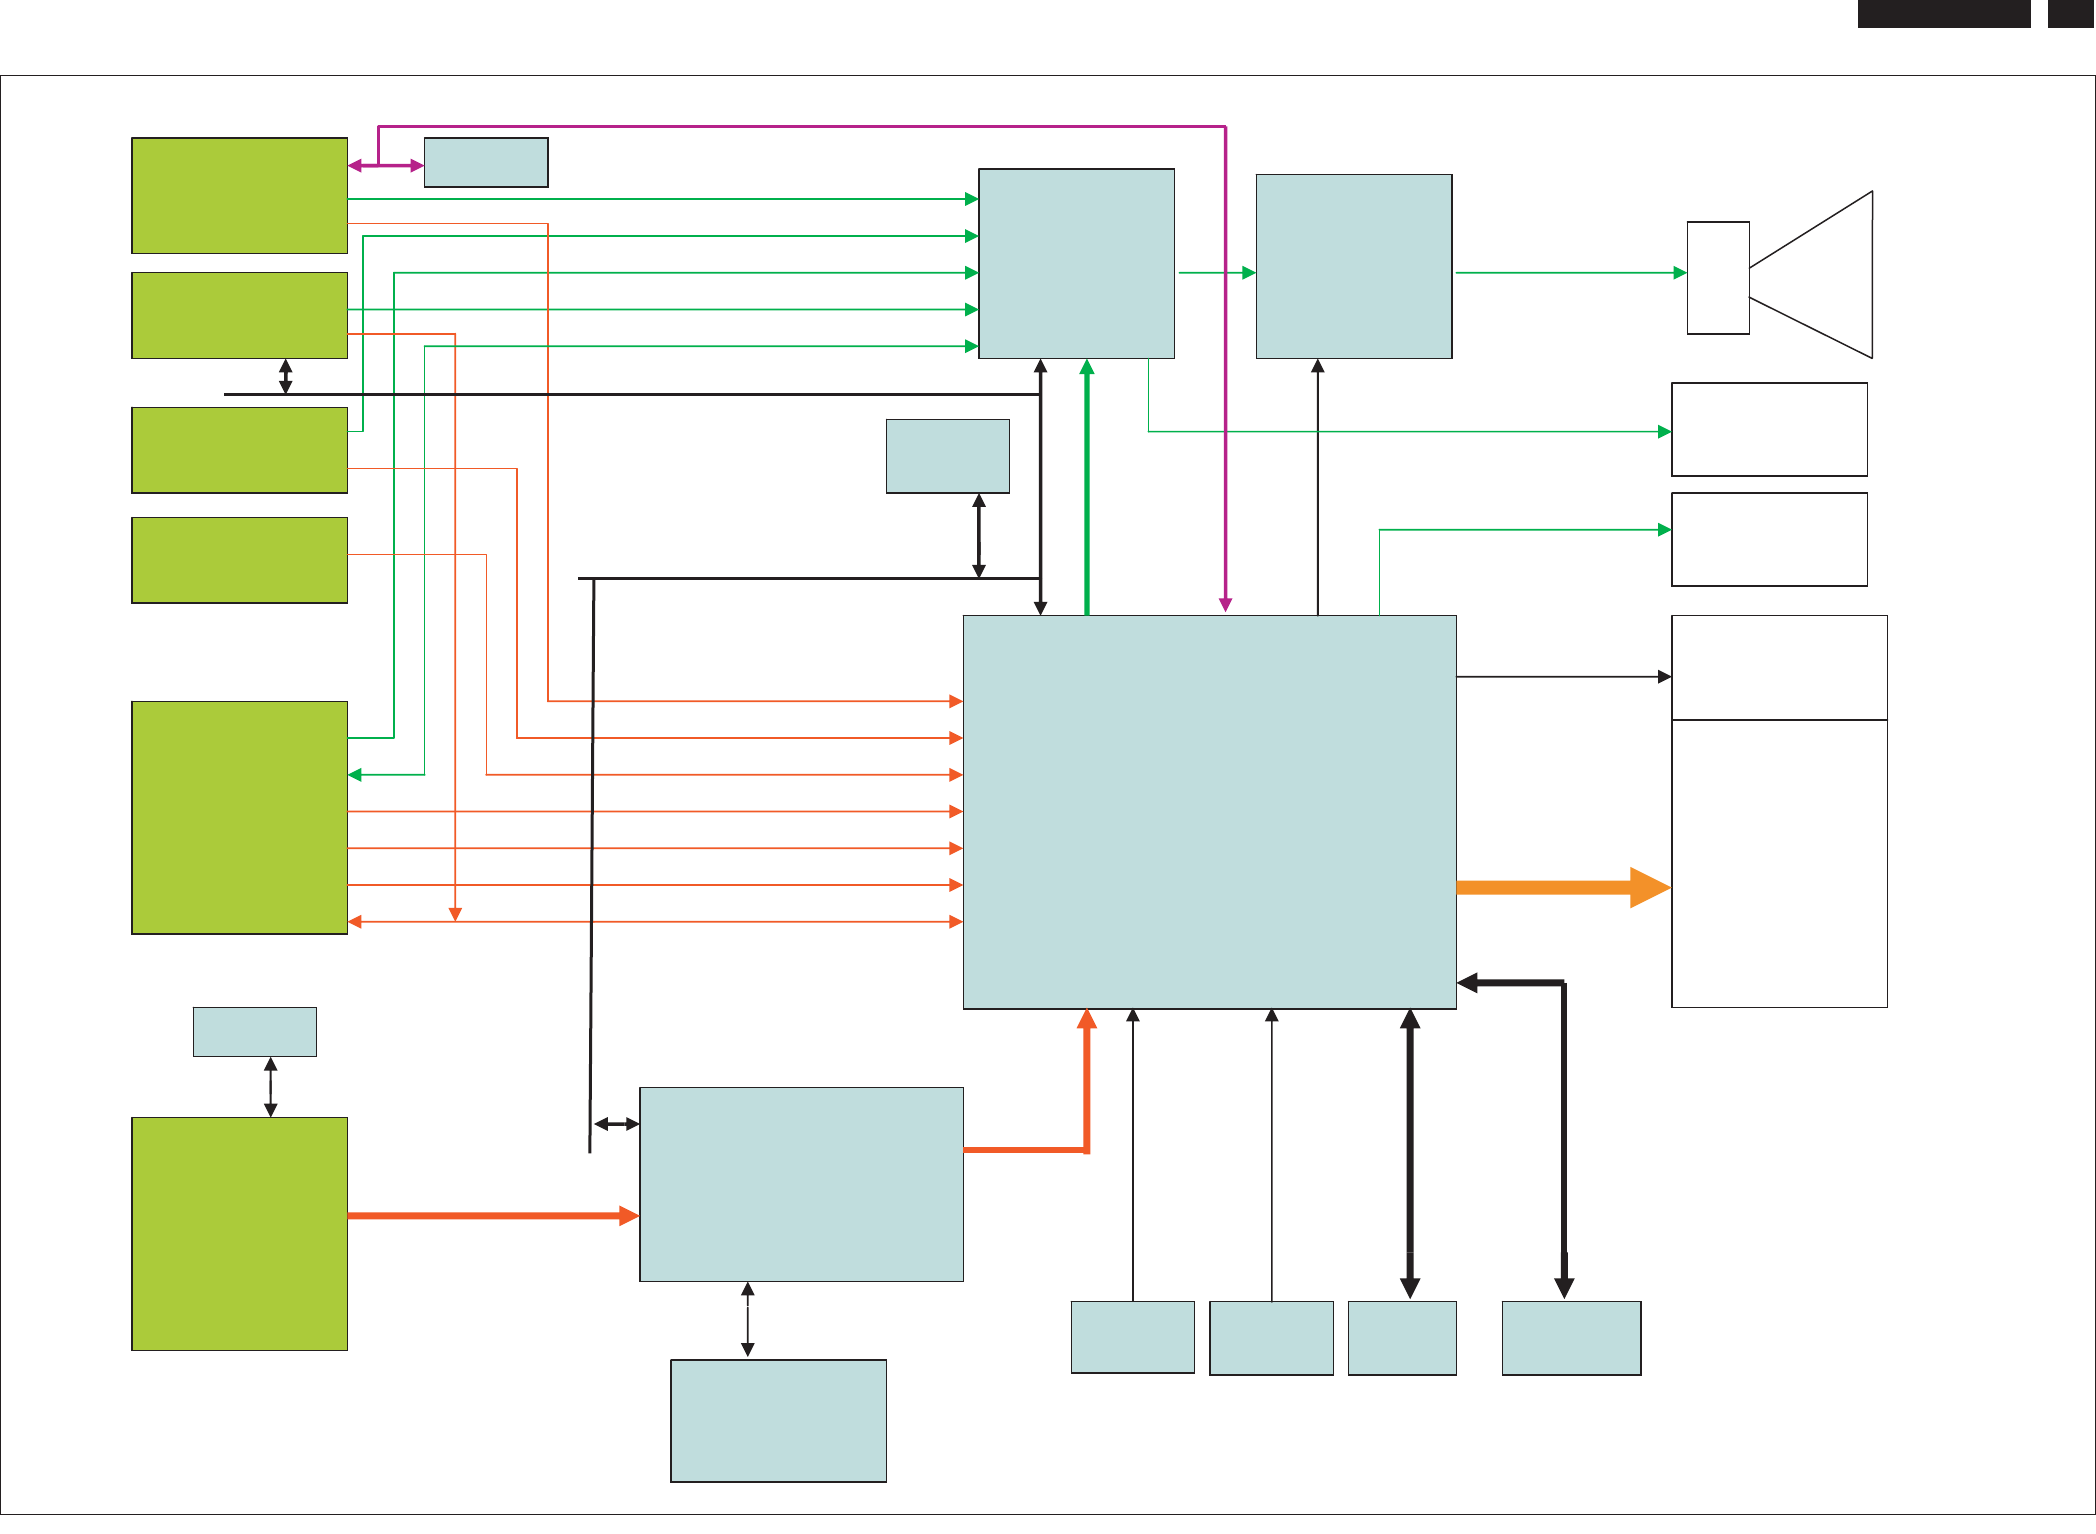Click the small blue block above the largest green block
This screenshot has width=2096, height=1534.
tap(254, 1031)
